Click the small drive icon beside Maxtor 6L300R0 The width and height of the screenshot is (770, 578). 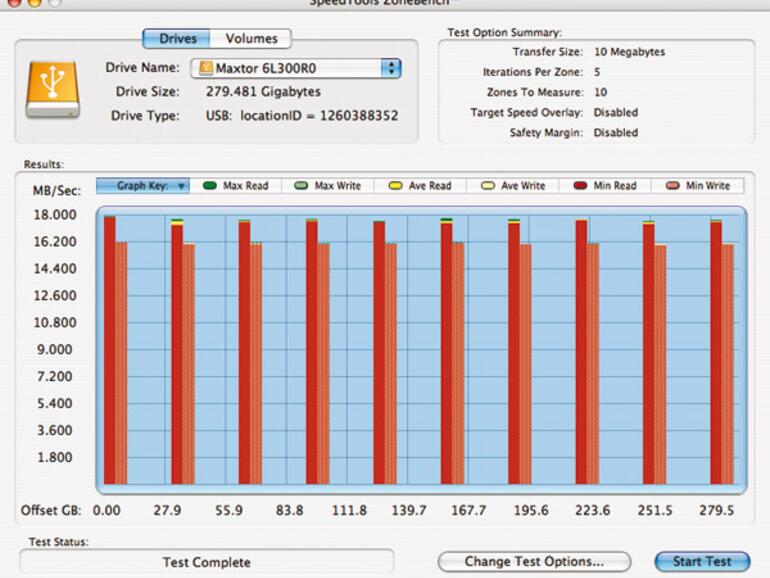[x=206, y=68]
